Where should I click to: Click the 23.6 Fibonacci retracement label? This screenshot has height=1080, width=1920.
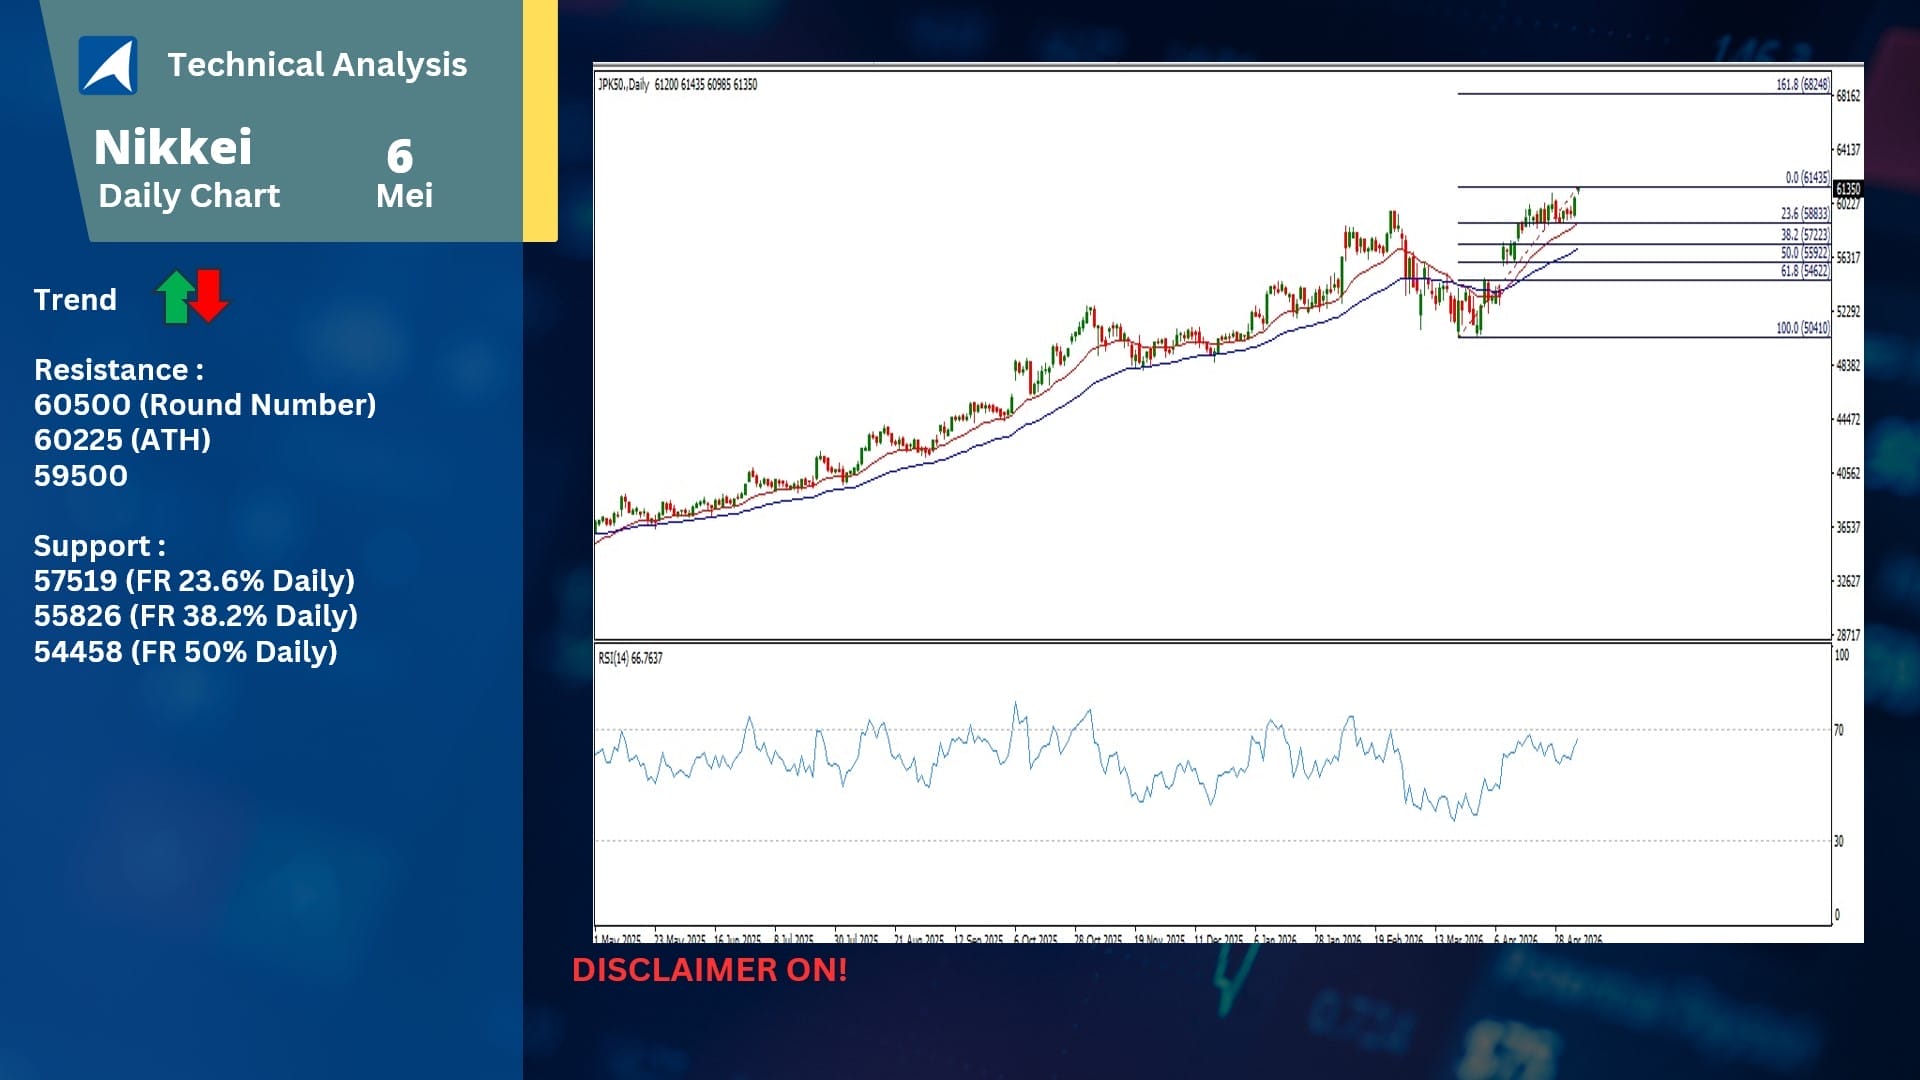[1805, 213]
